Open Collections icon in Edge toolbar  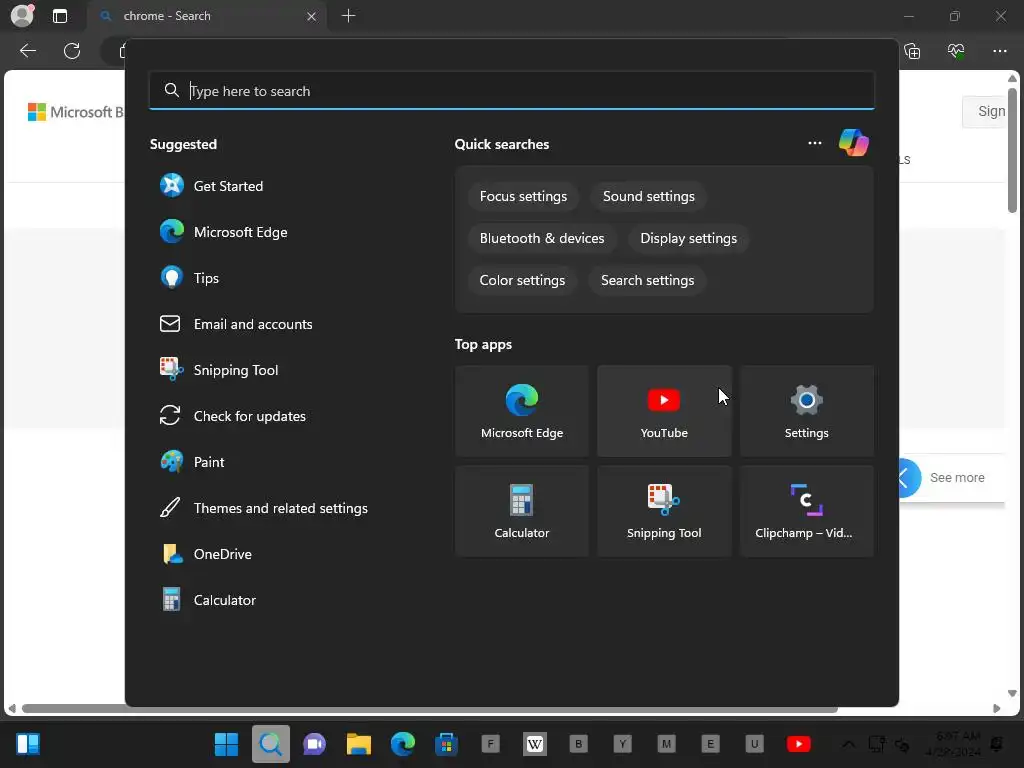coord(912,51)
